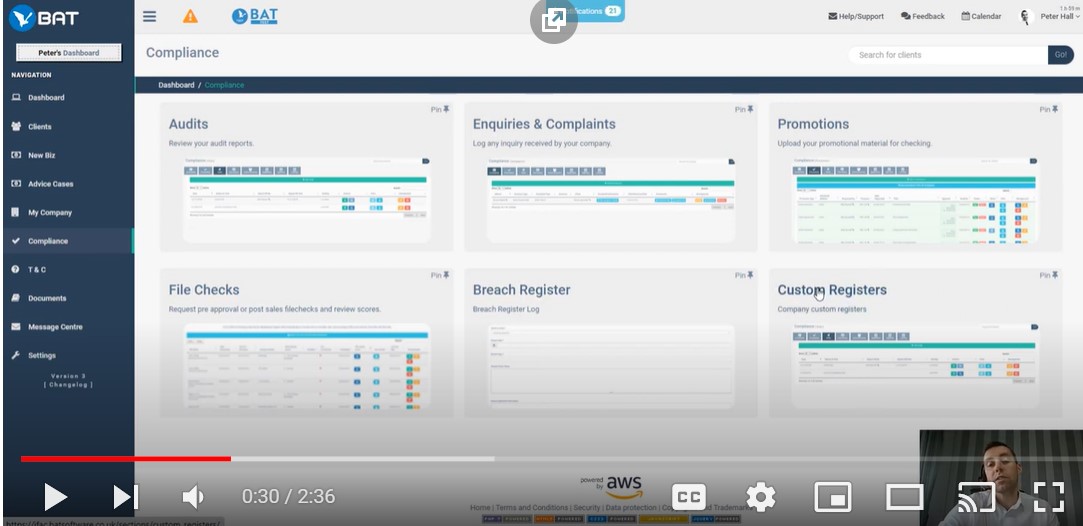Open video settings gear
This screenshot has width=1083, height=526.
coord(760,496)
